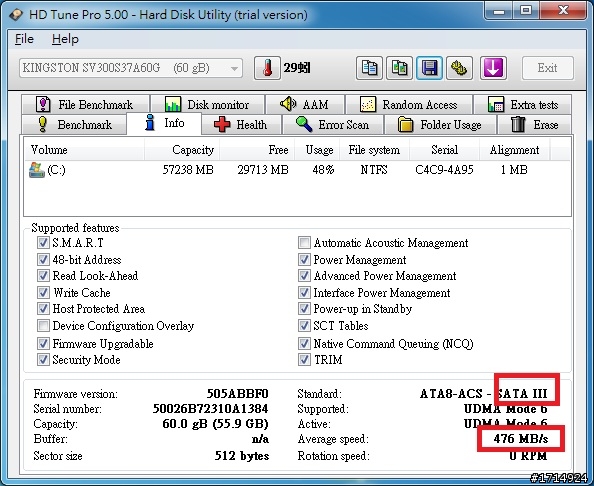The image size is (594, 486).
Task: Switch to the Disk monitor tab
Action: click(208, 105)
